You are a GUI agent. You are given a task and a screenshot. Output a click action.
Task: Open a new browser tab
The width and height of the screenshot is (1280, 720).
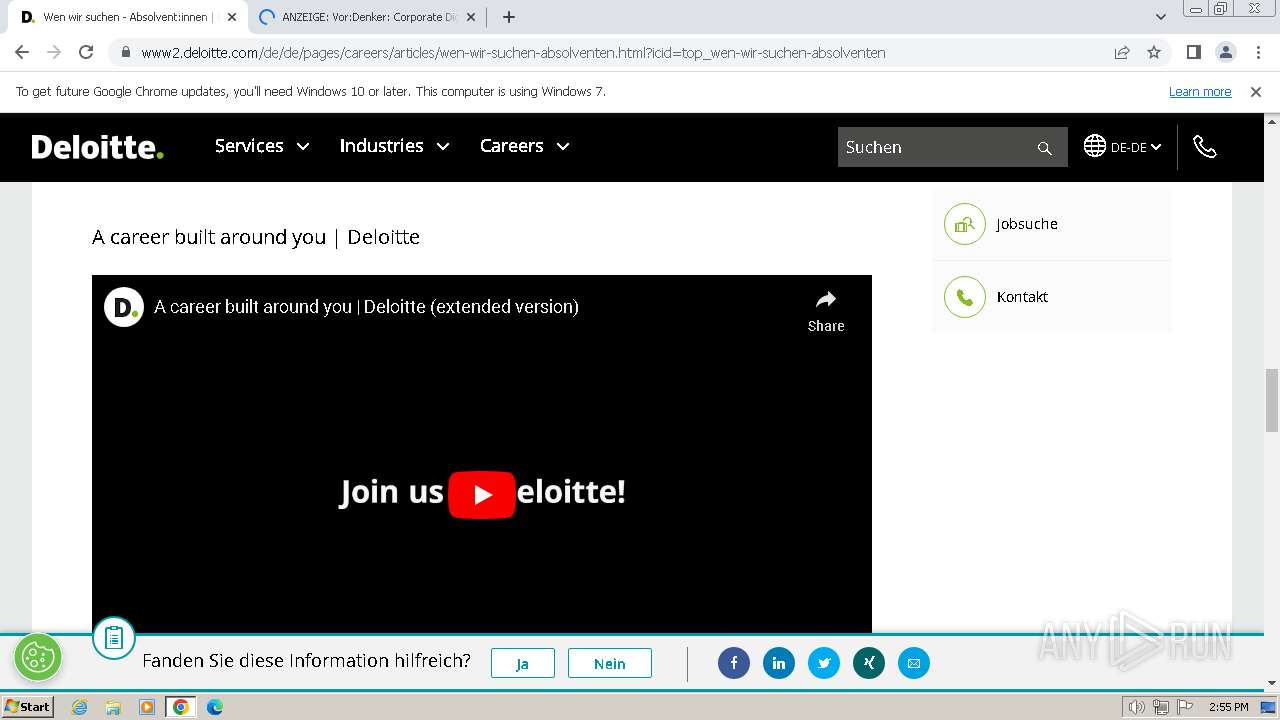509,17
